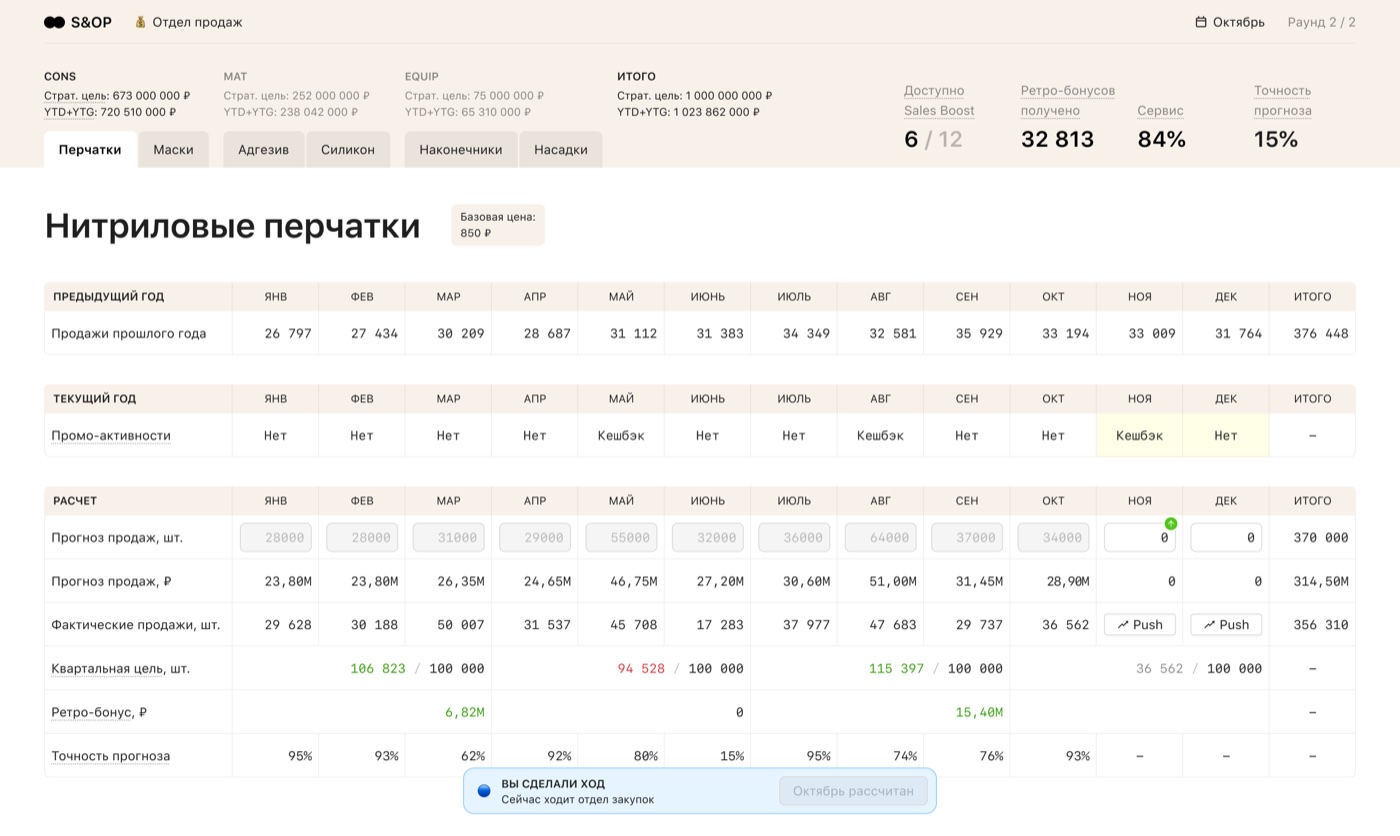Click the Октябрь month label in header
The width and height of the screenshot is (1400, 836).
point(1238,22)
